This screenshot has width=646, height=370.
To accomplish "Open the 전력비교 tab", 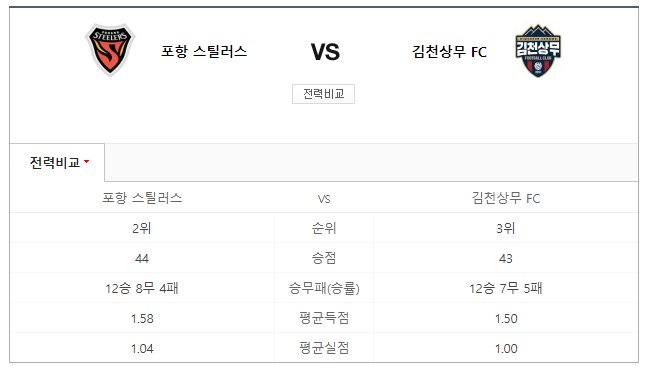I will pyautogui.click(x=57, y=162).
